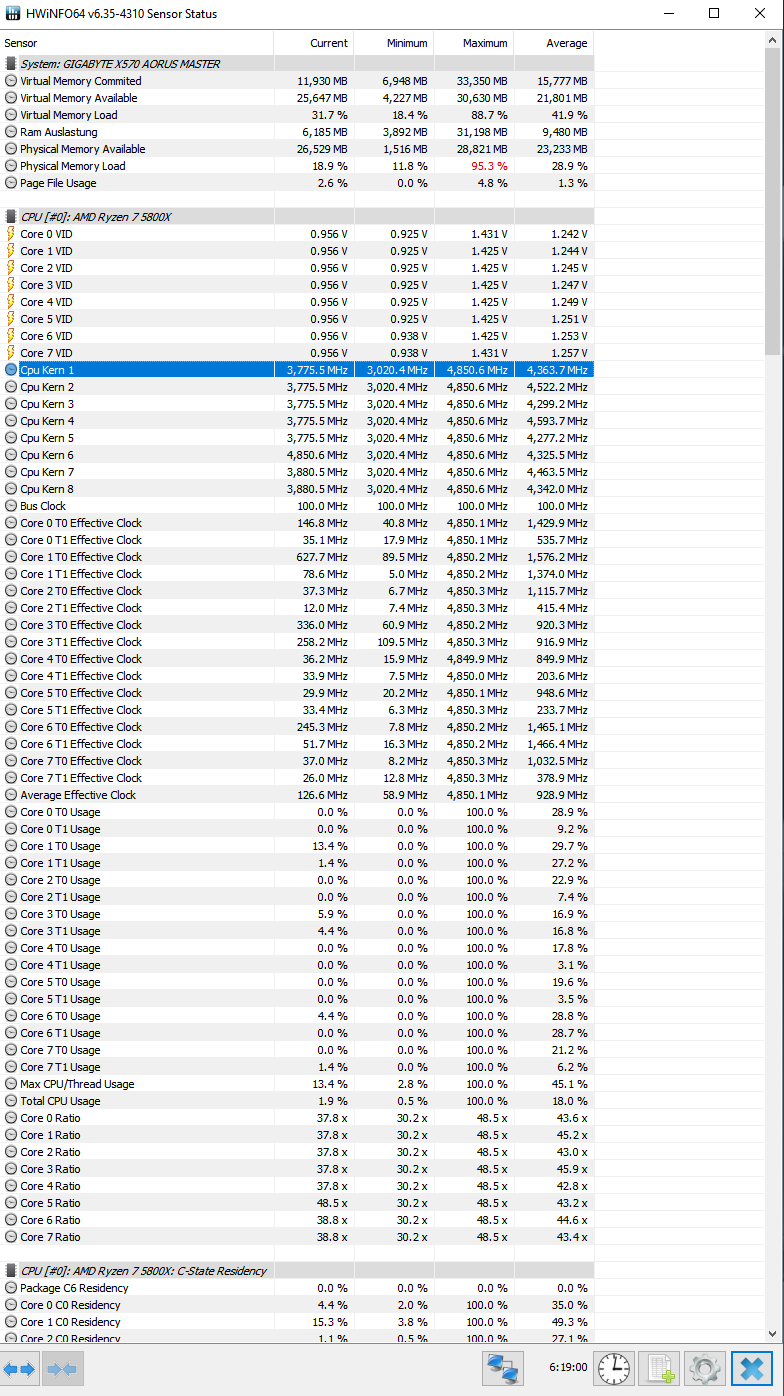
Task: Click the vertical scrollbar thumb
Action: [773, 200]
